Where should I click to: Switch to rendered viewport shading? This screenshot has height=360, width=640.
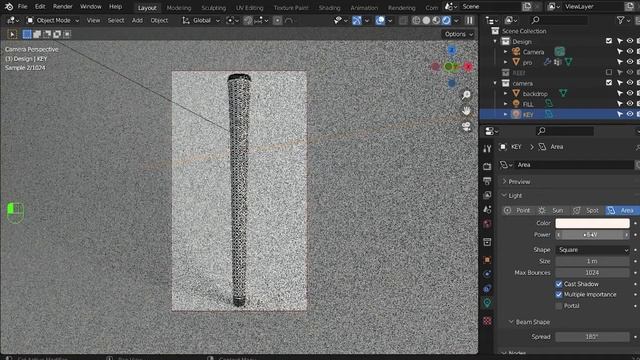[x=446, y=20]
